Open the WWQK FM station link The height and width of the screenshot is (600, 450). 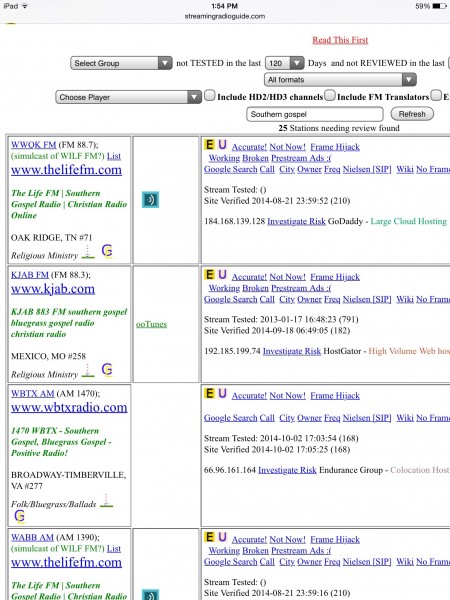click(x=34, y=145)
